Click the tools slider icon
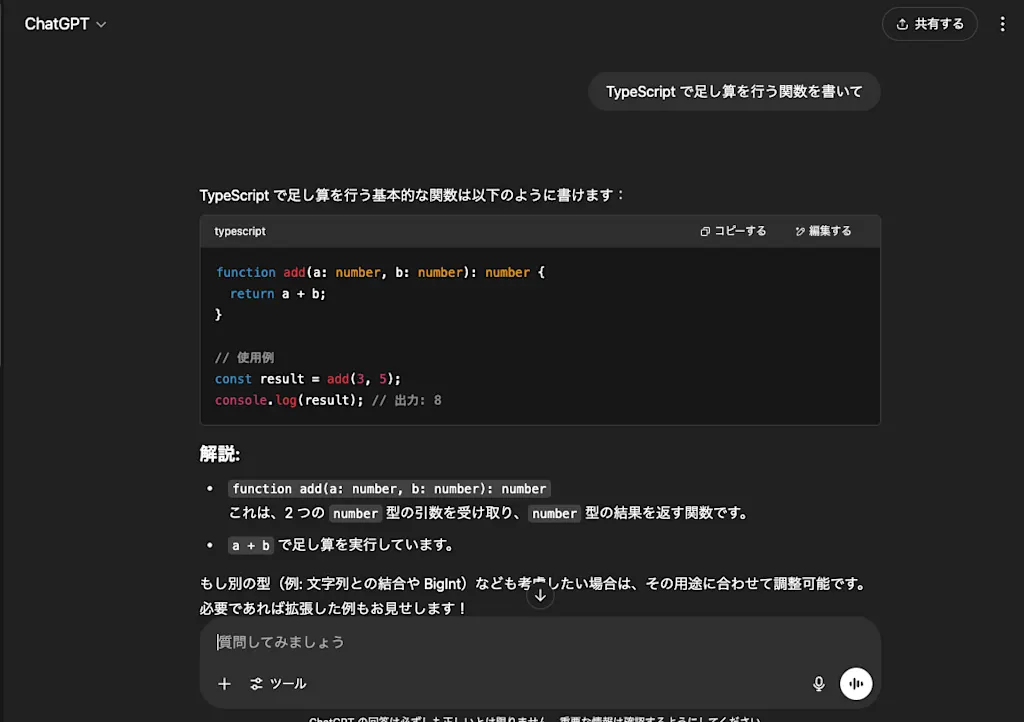The width and height of the screenshot is (1024, 722). click(256, 683)
